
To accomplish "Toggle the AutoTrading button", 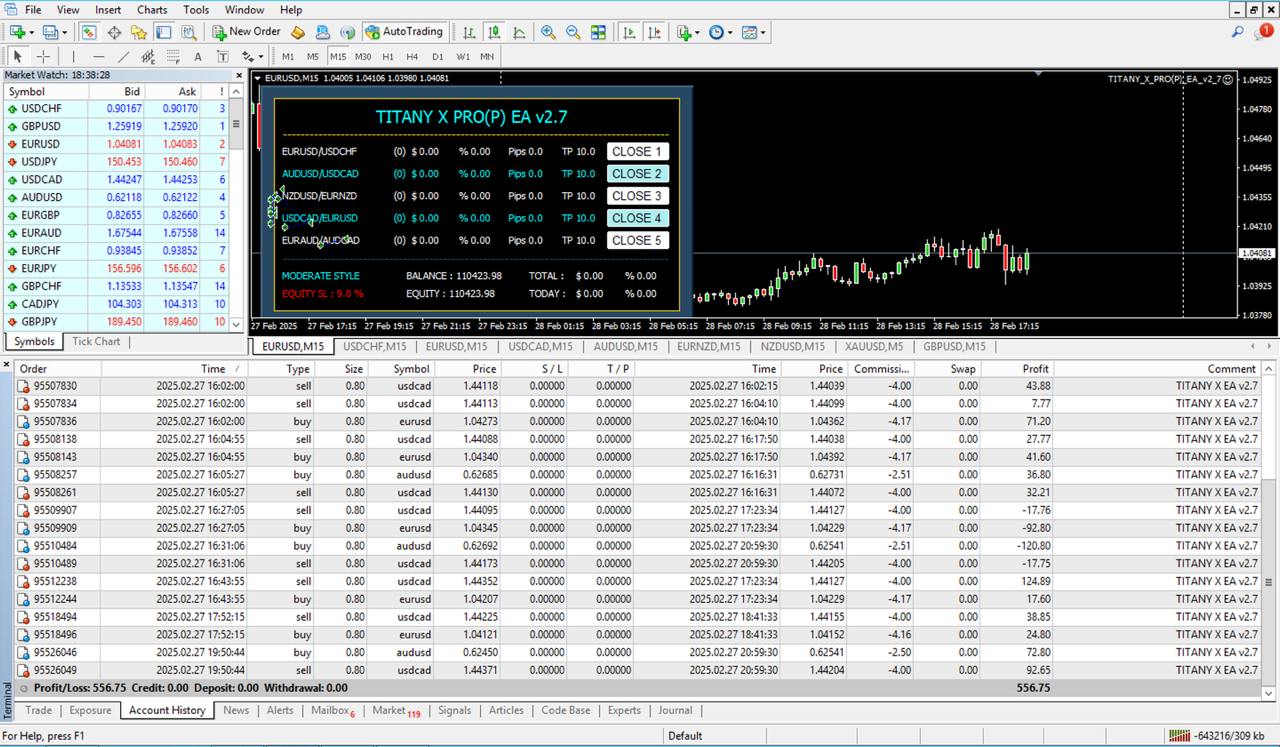I will 404,32.
